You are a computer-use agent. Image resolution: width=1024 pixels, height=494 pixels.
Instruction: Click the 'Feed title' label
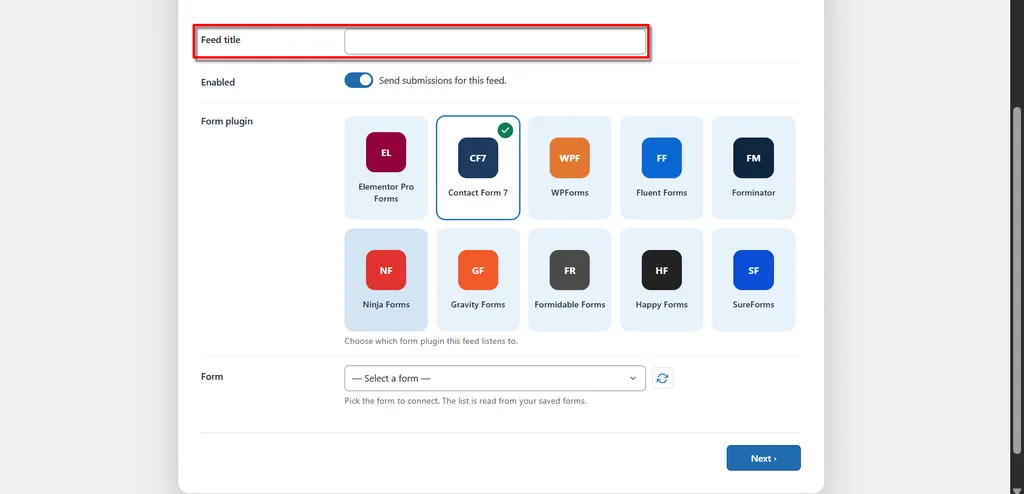pyautogui.click(x=221, y=40)
